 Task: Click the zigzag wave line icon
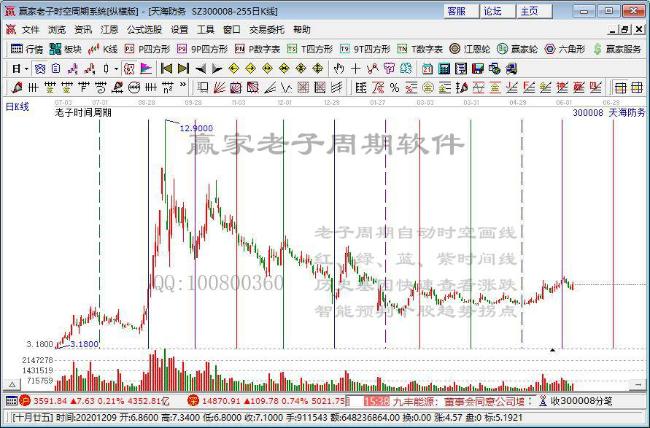286,88
